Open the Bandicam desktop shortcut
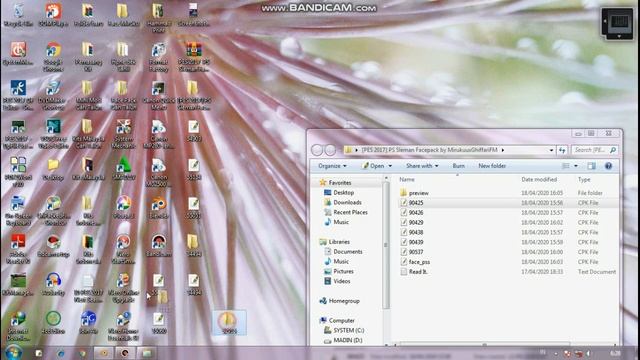The height and width of the screenshot is (360, 640). click(x=158, y=245)
